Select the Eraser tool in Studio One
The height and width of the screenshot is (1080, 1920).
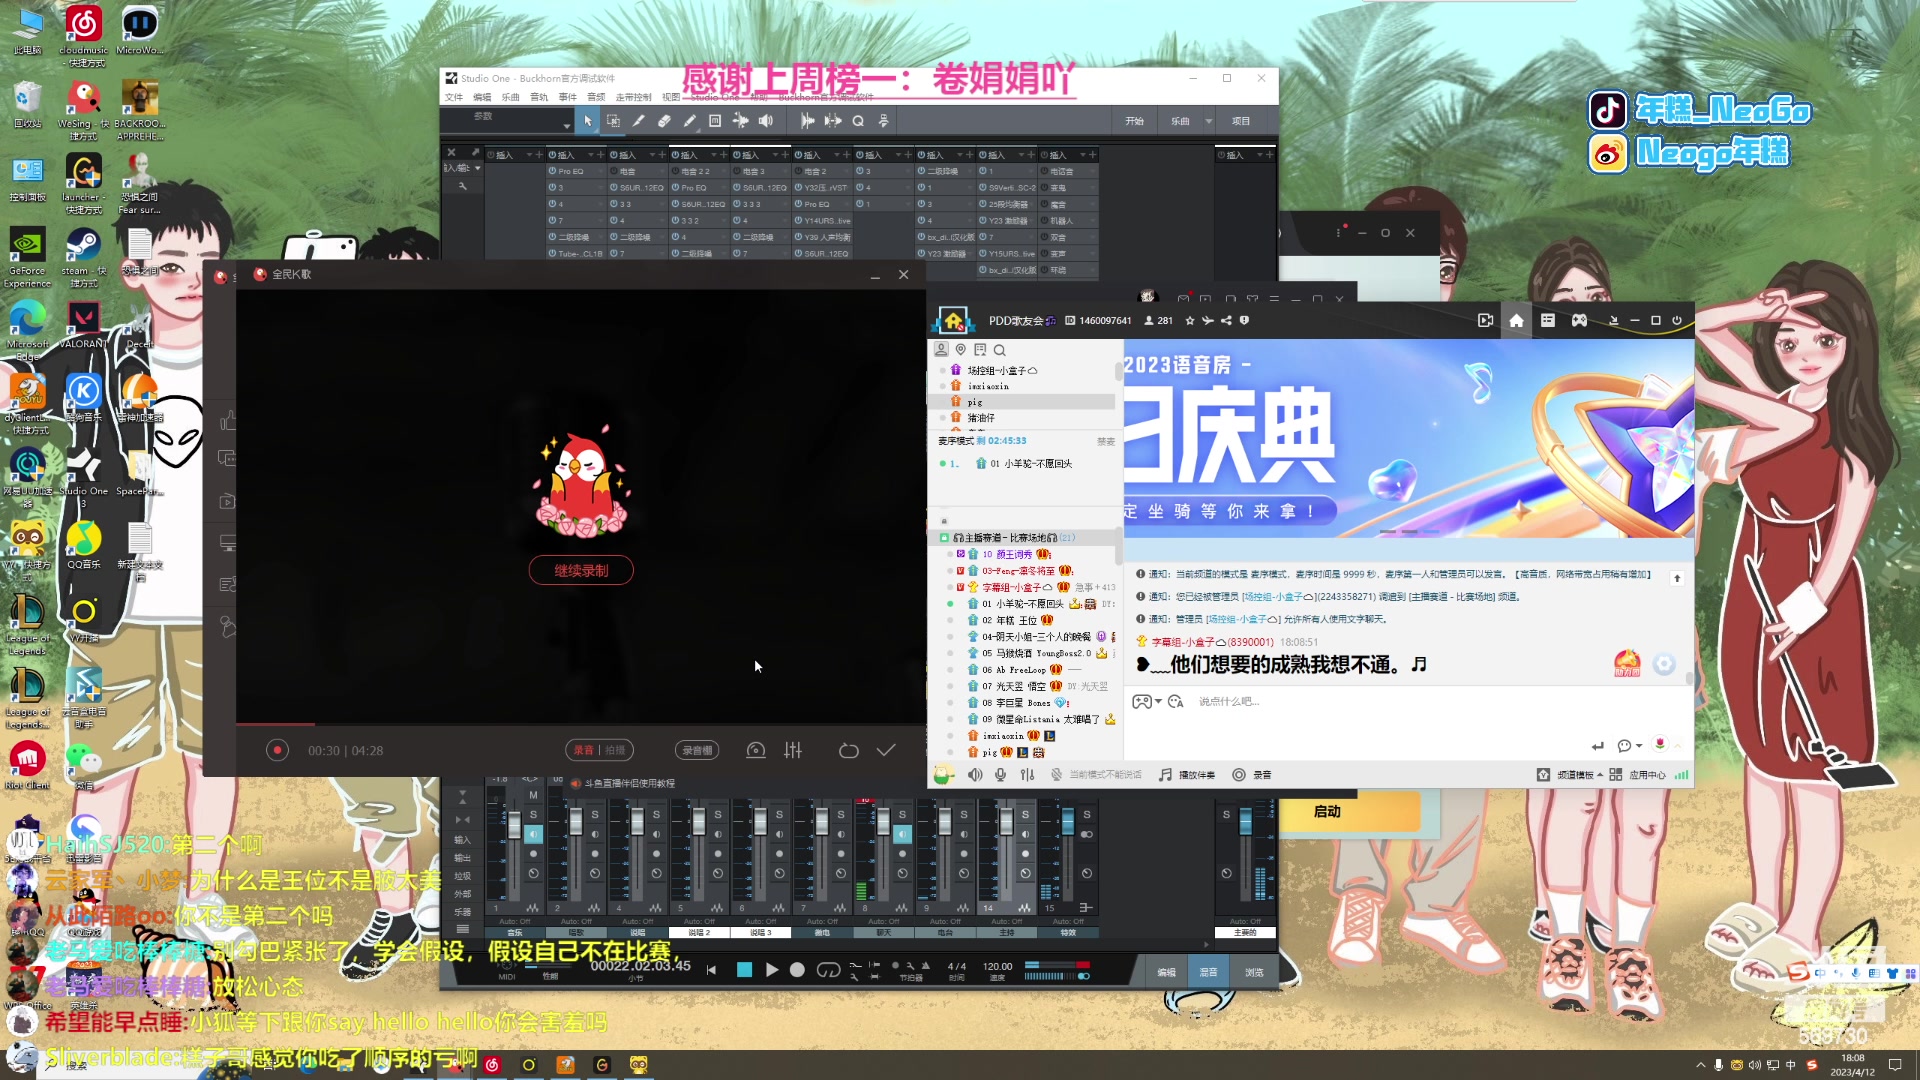[x=664, y=121]
